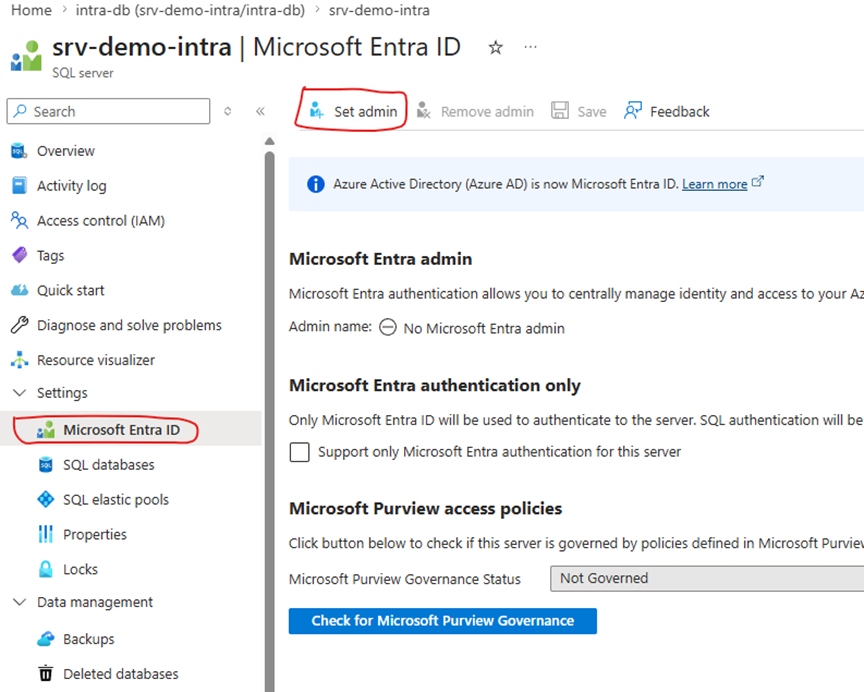Click the Feedback icon in toolbar
This screenshot has height=692, width=864.
[x=633, y=111]
